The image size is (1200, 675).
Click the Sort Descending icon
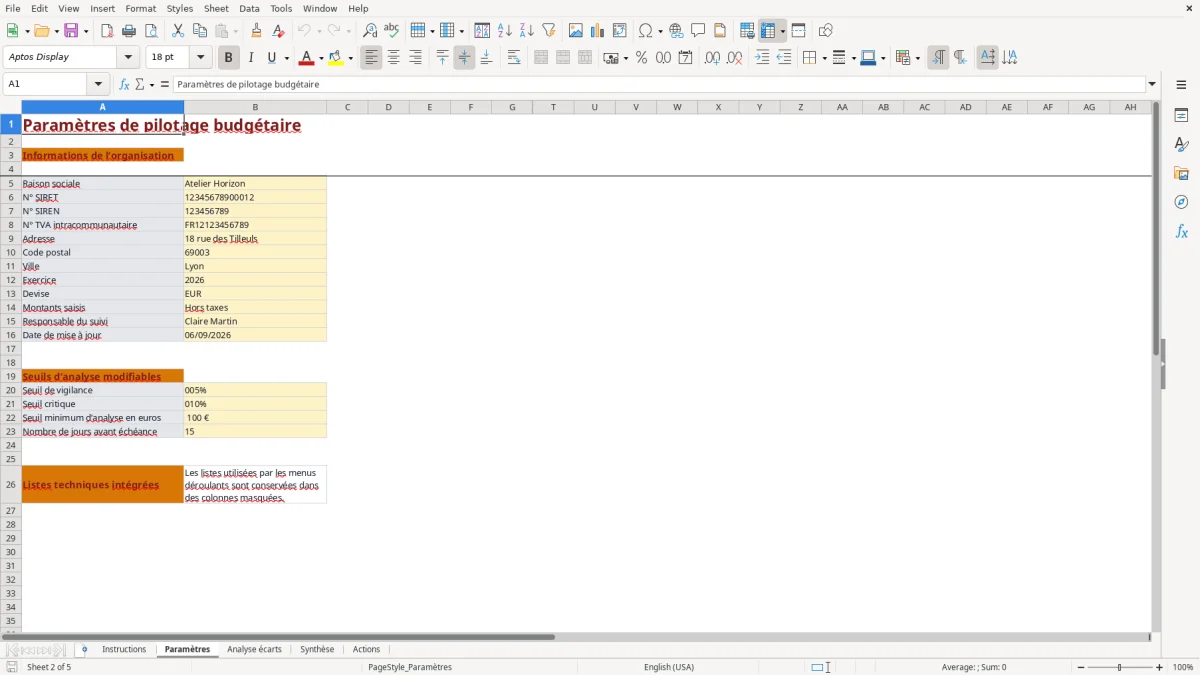(x=527, y=31)
